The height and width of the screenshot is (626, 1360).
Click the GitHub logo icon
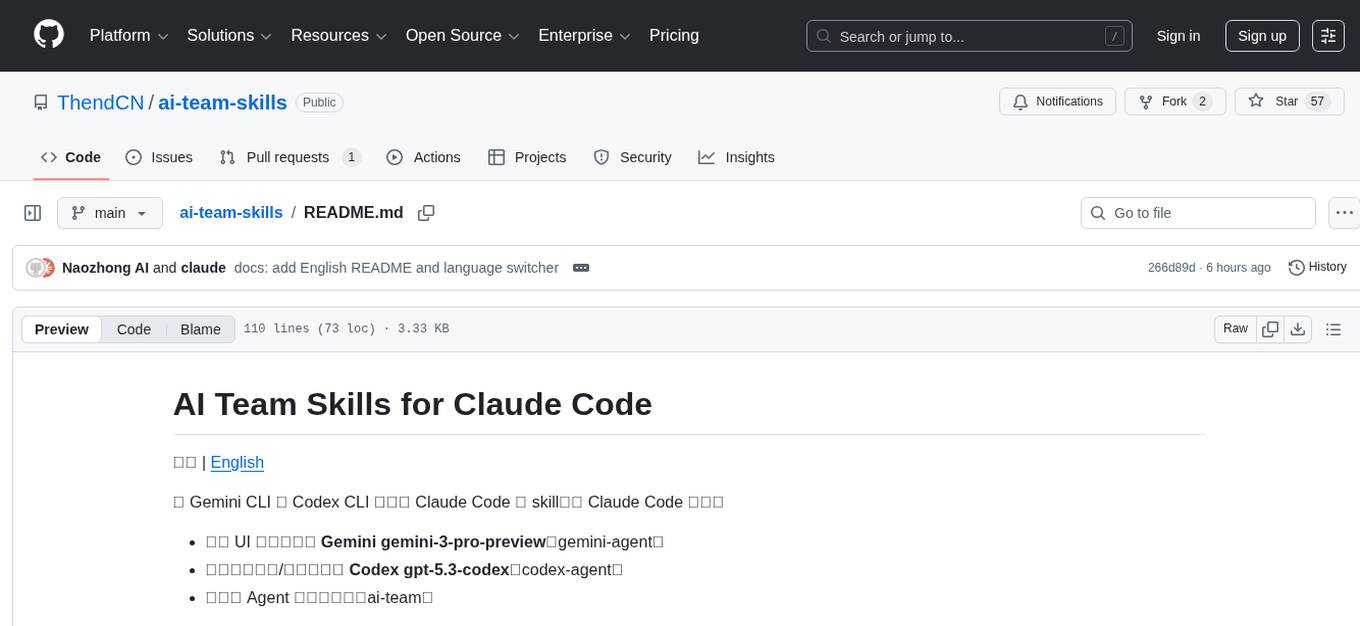click(x=49, y=35)
